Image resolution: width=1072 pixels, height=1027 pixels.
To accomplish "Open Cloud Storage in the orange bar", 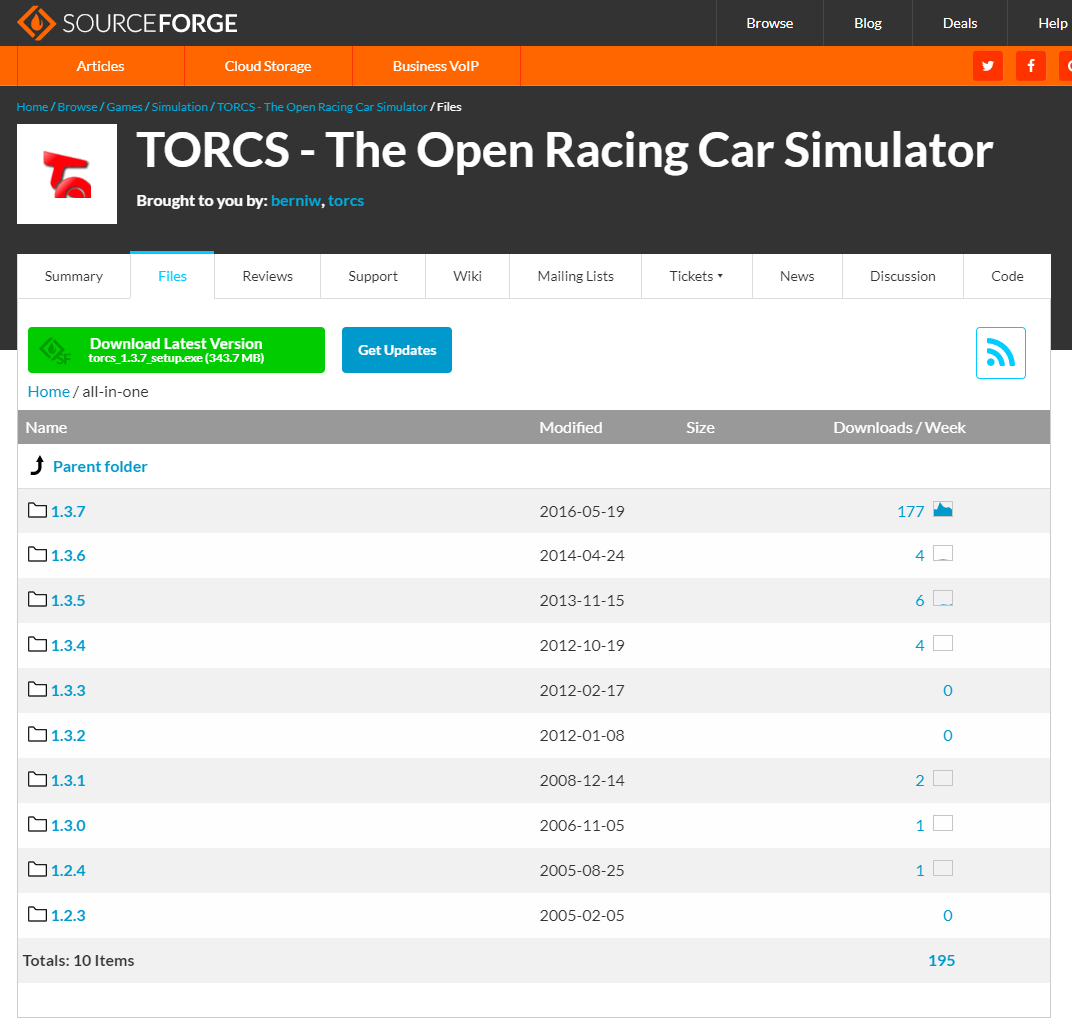I will click(x=268, y=66).
